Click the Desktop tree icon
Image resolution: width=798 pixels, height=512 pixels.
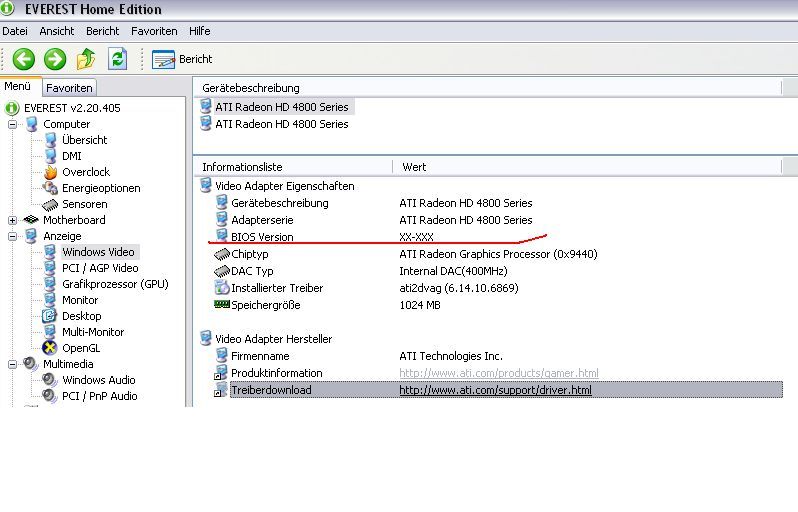pyautogui.click(x=49, y=316)
